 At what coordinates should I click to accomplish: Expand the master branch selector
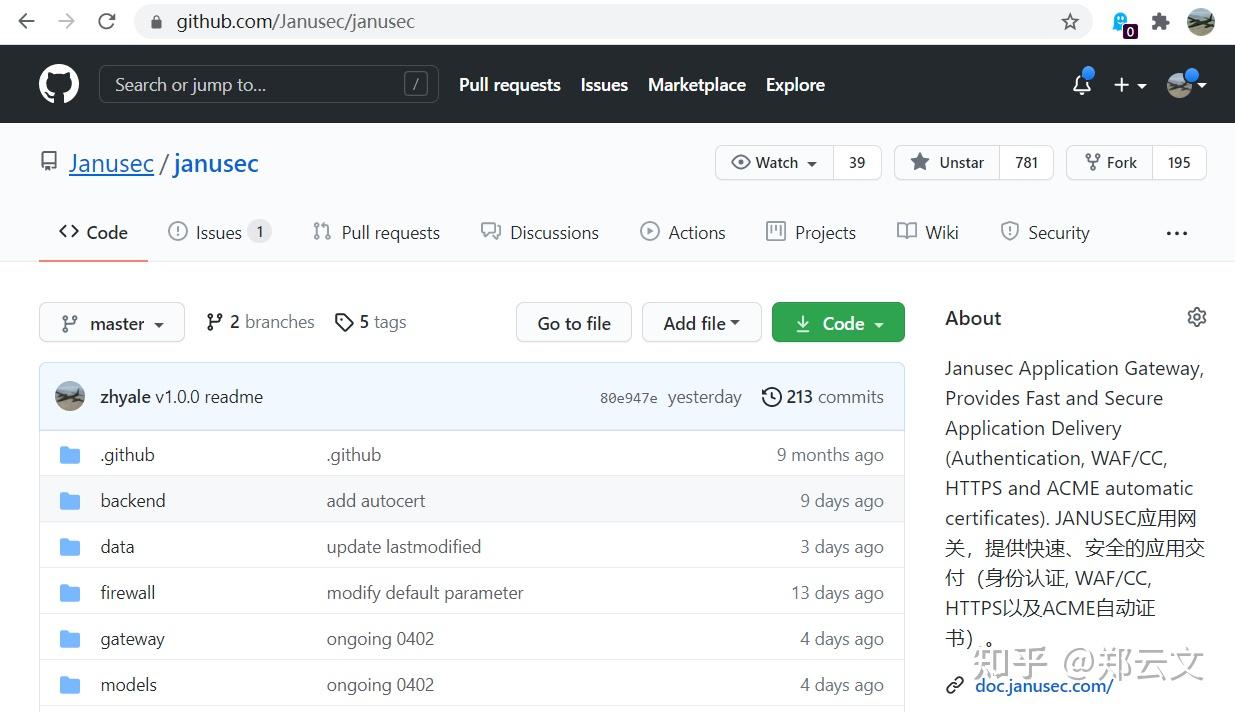pyautogui.click(x=112, y=323)
